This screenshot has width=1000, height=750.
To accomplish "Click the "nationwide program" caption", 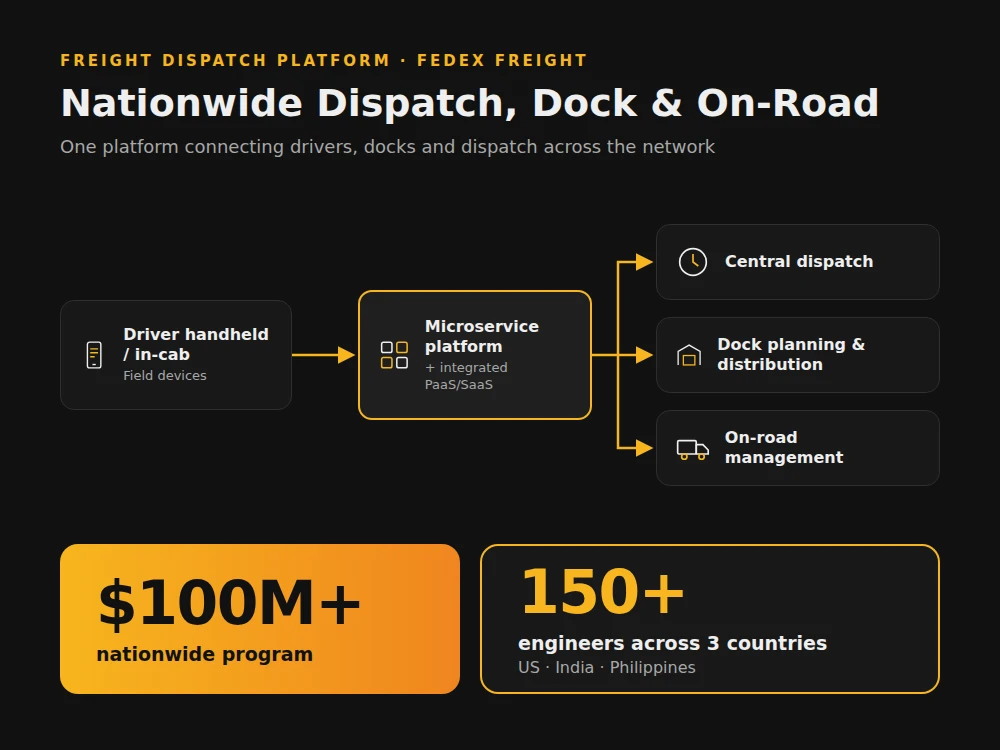I will click(x=205, y=654).
